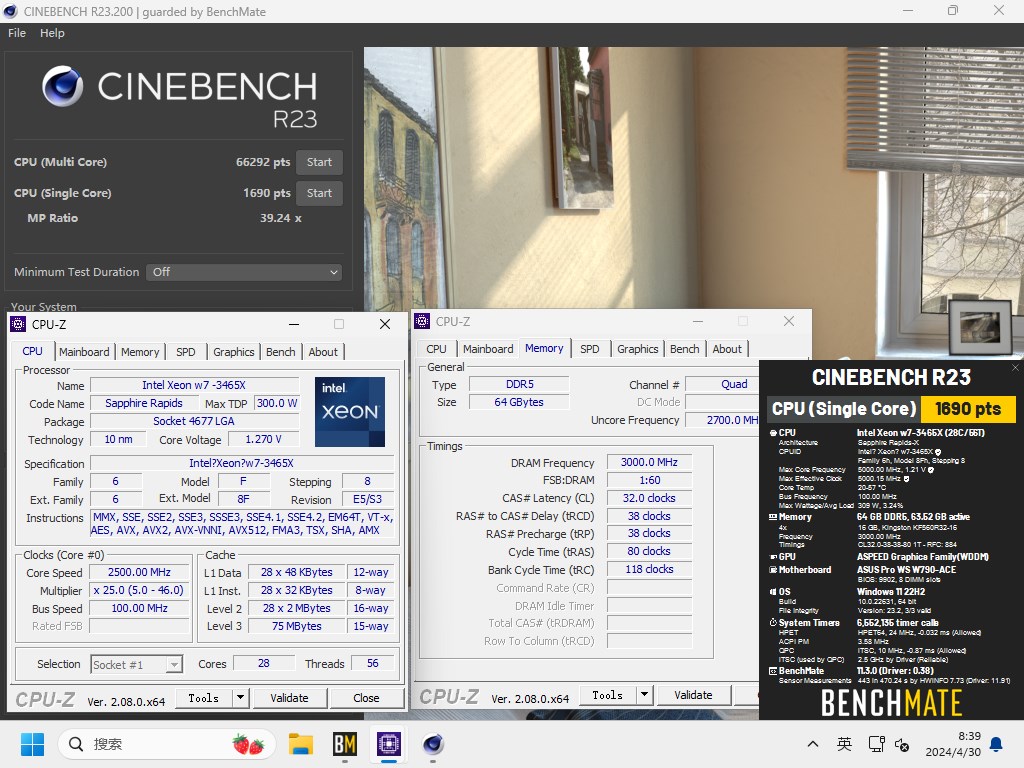Click the CPU-Z chip icon in the Memory window title
This screenshot has height=768, width=1024.
pos(423,321)
